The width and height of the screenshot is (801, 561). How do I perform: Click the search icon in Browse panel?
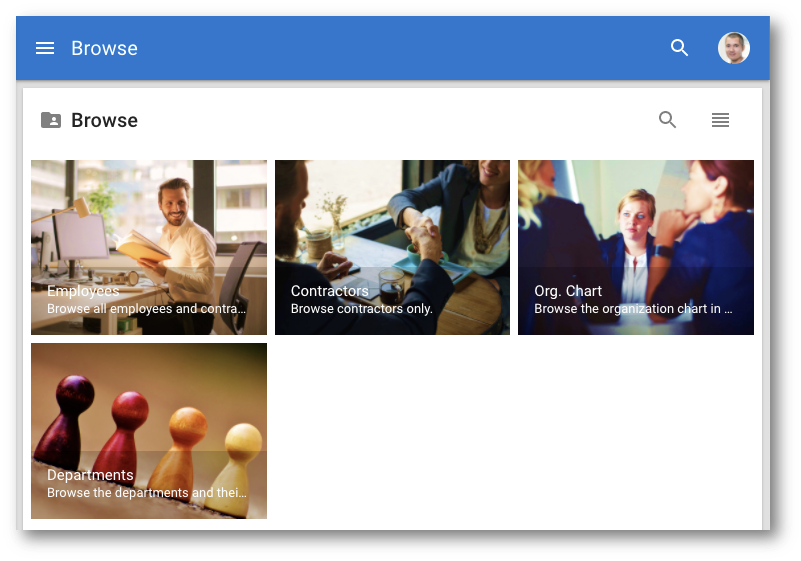[x=667, y=120]
